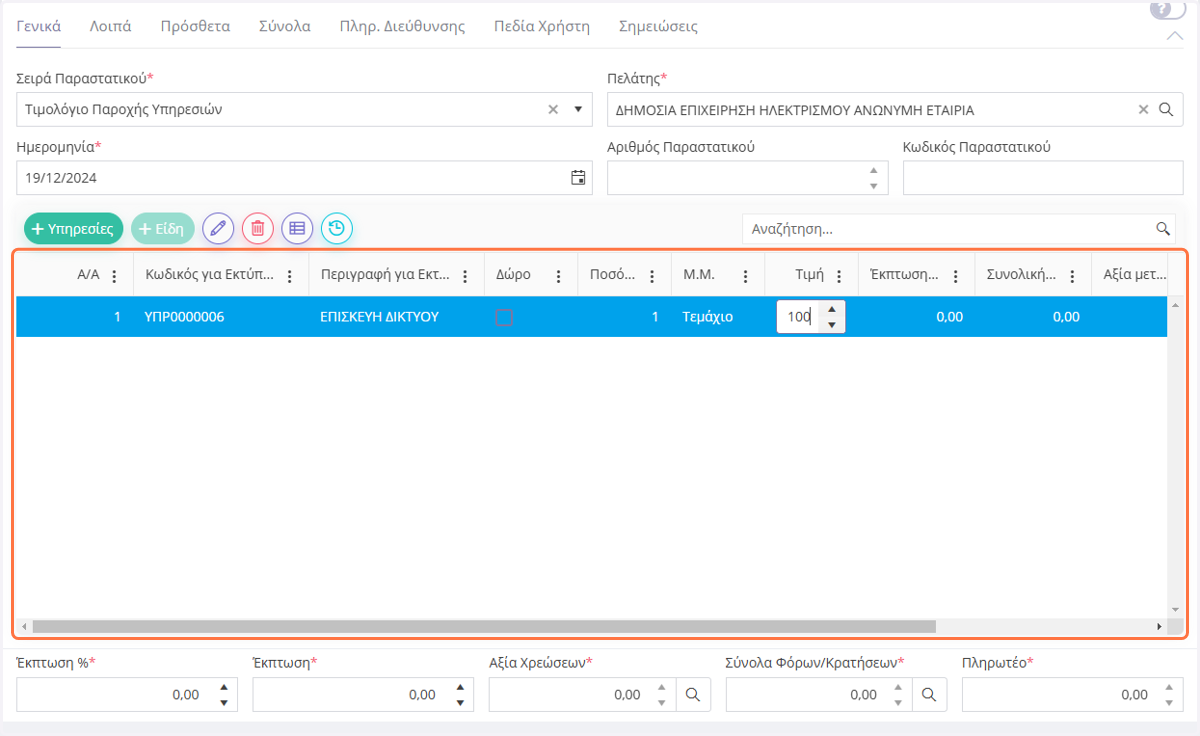The height and width of the screenshot is (736, 1200).
Task: Toggle the help switch at top right
Action: tap(1167, 9)
